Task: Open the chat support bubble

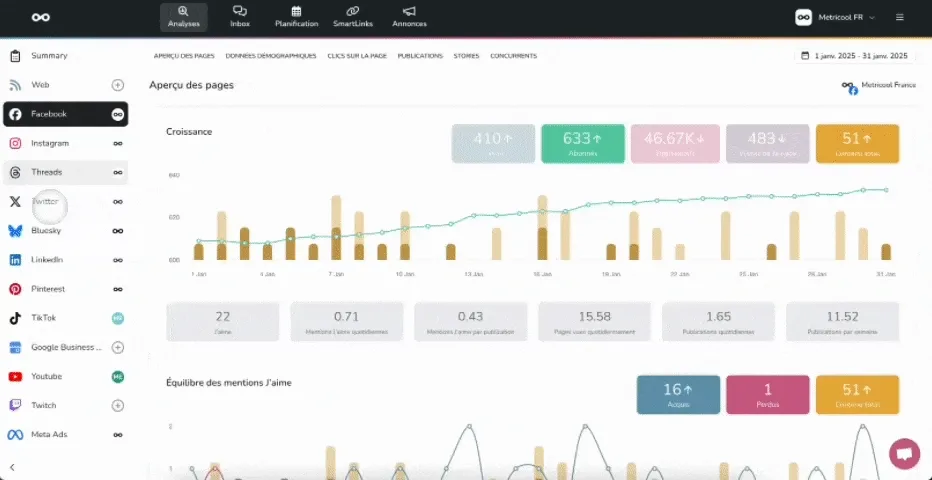Action: (x=903, y=453)
